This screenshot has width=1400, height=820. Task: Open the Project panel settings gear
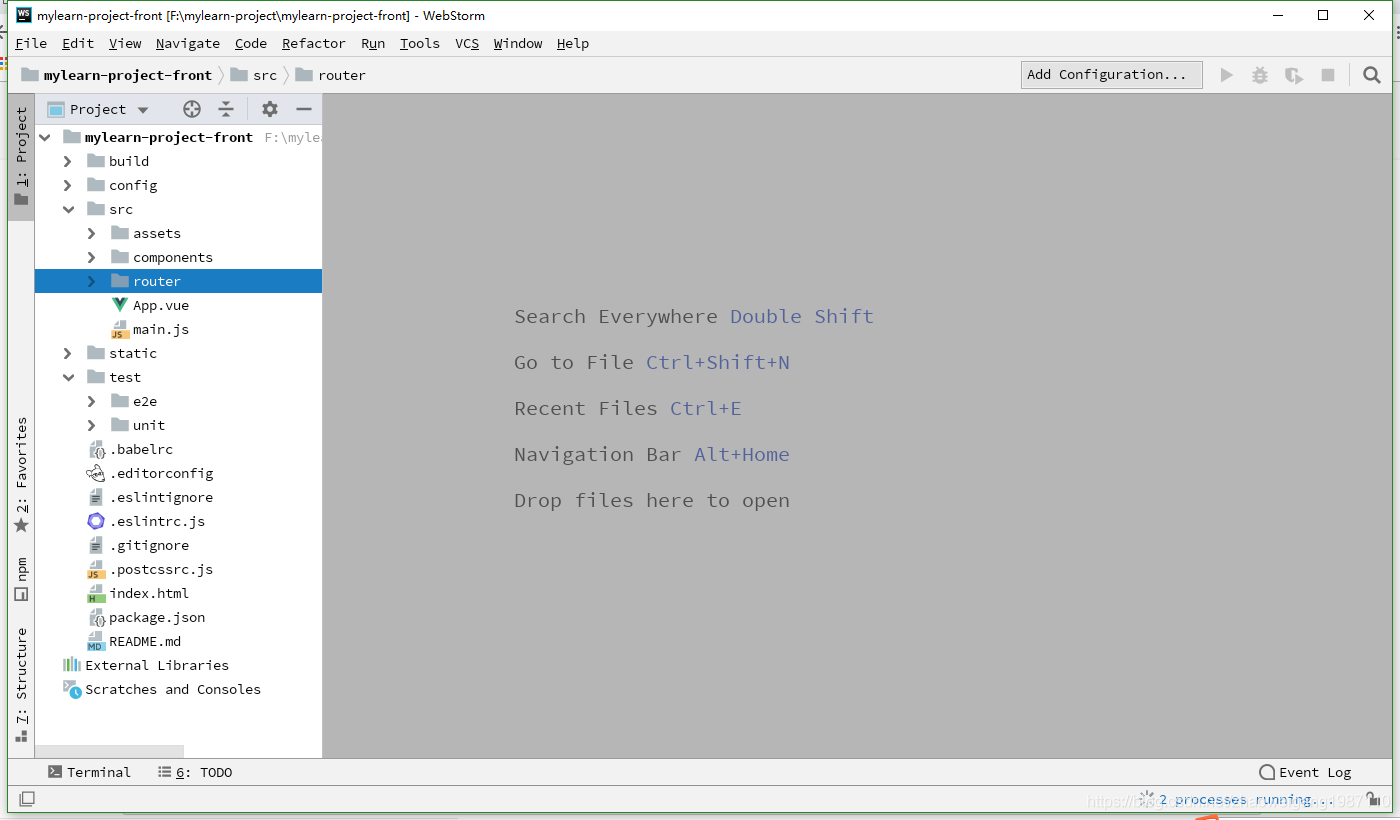tap(269, 109)
